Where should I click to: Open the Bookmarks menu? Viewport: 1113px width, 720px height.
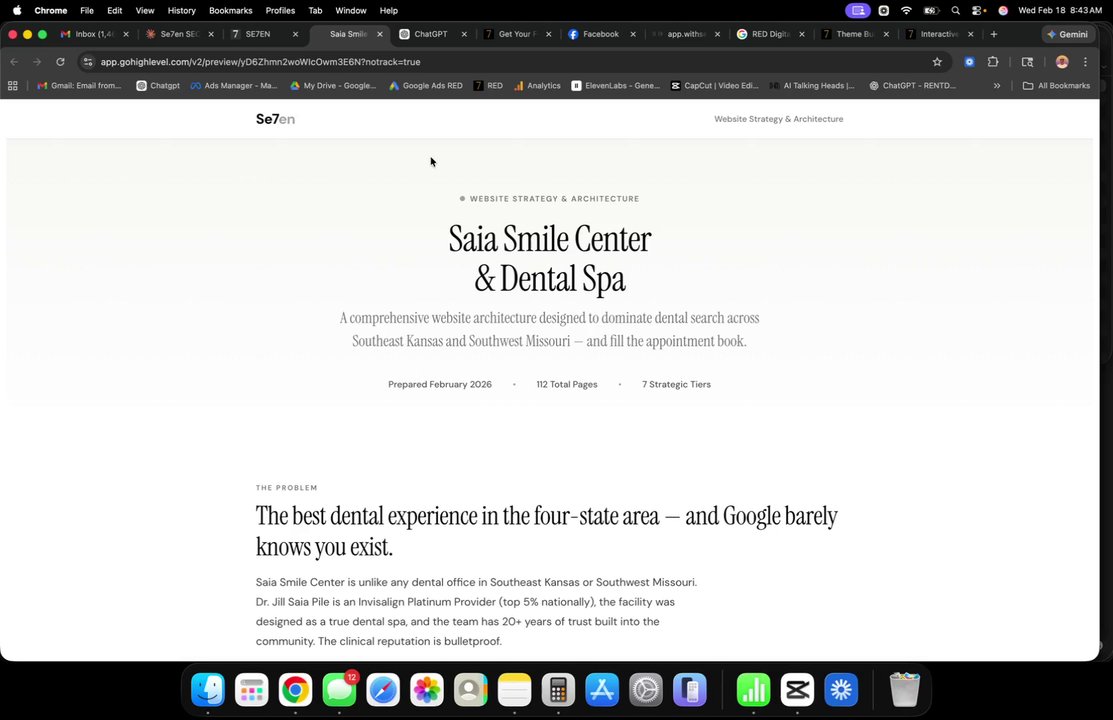pyautogui.click(x=231, y=11)
